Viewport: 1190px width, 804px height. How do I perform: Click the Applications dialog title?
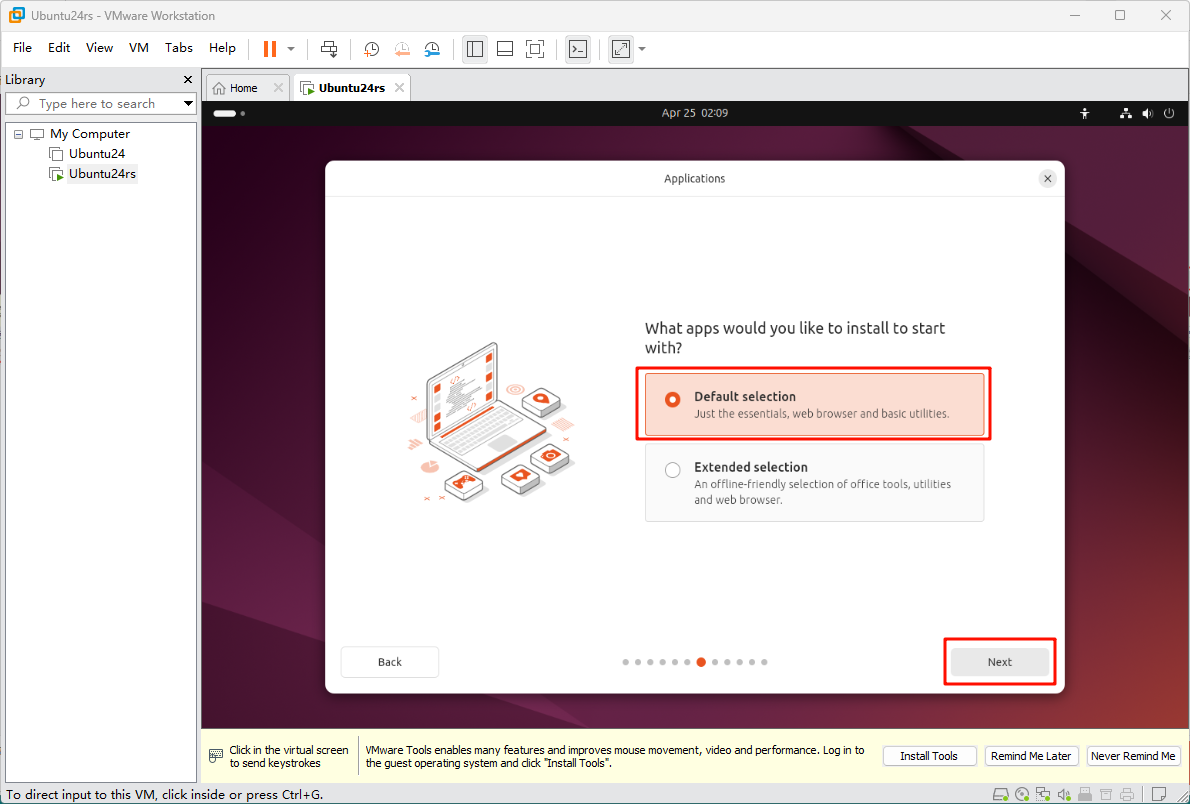(694, 178)
